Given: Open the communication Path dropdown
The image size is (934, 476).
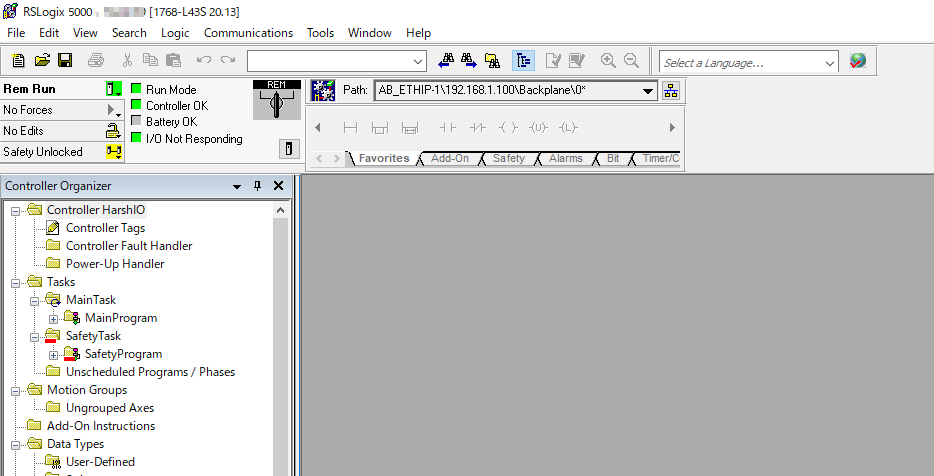Looking at the screenshot, I should point(647,91).
